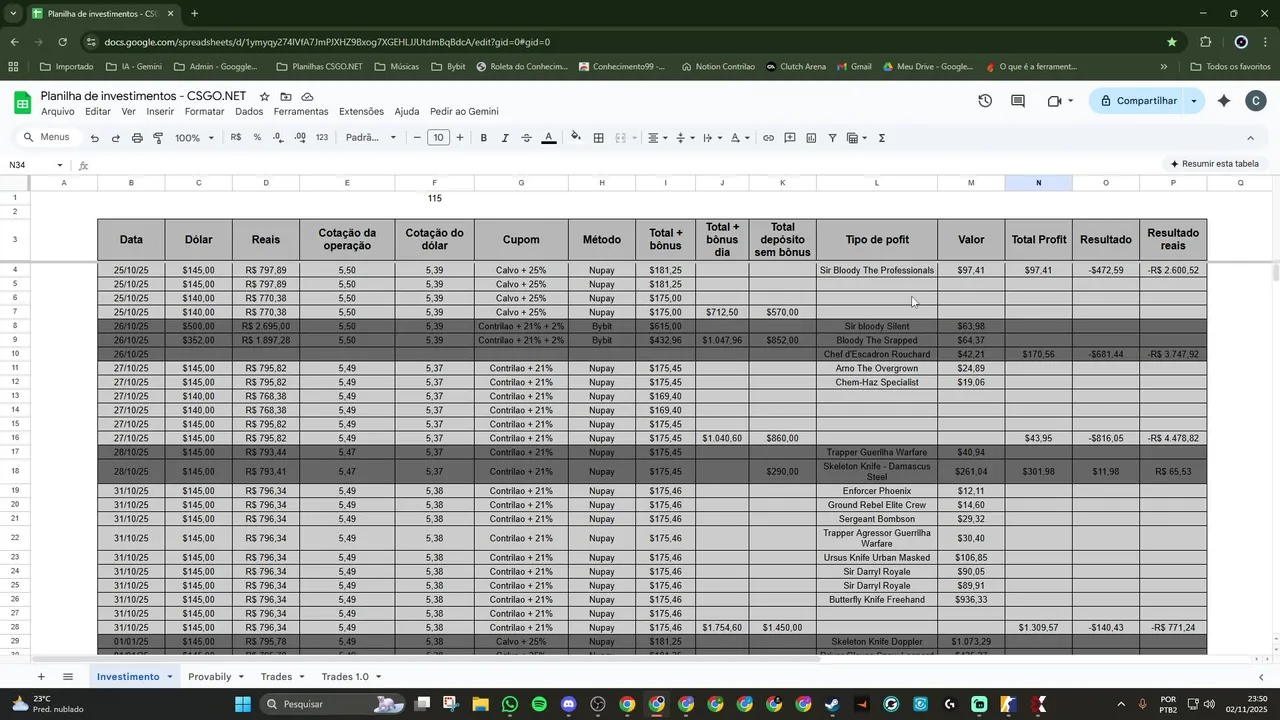Format cell as percent
The image size is (1280, 720).
[258, 138]
